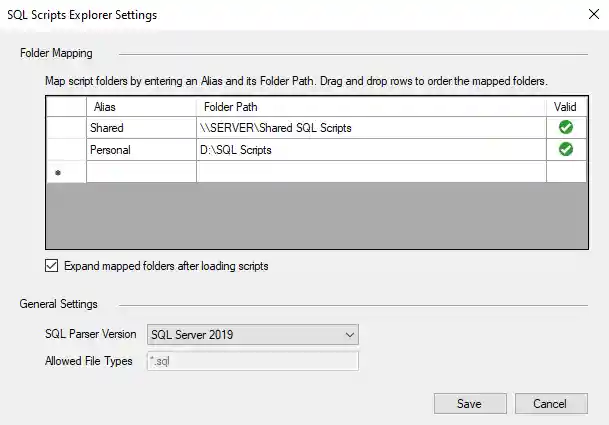The height and width of the screenshot is (425, 609).
Task: Click the Alias column header
Action: (x=141, y=106)
